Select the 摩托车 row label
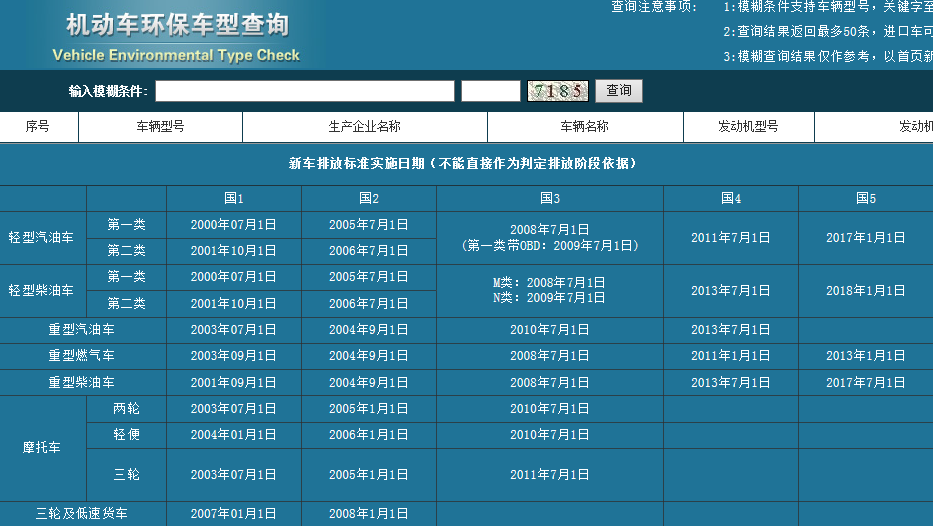The width and height of the screenshot is (933, 526). pyautogui.click(x=42, y=447)
